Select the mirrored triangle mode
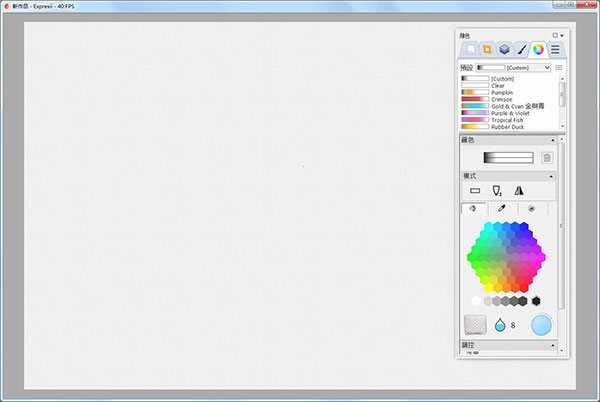Screen dimensions: 600x402 pyautogui.click(x=519, y=190)
